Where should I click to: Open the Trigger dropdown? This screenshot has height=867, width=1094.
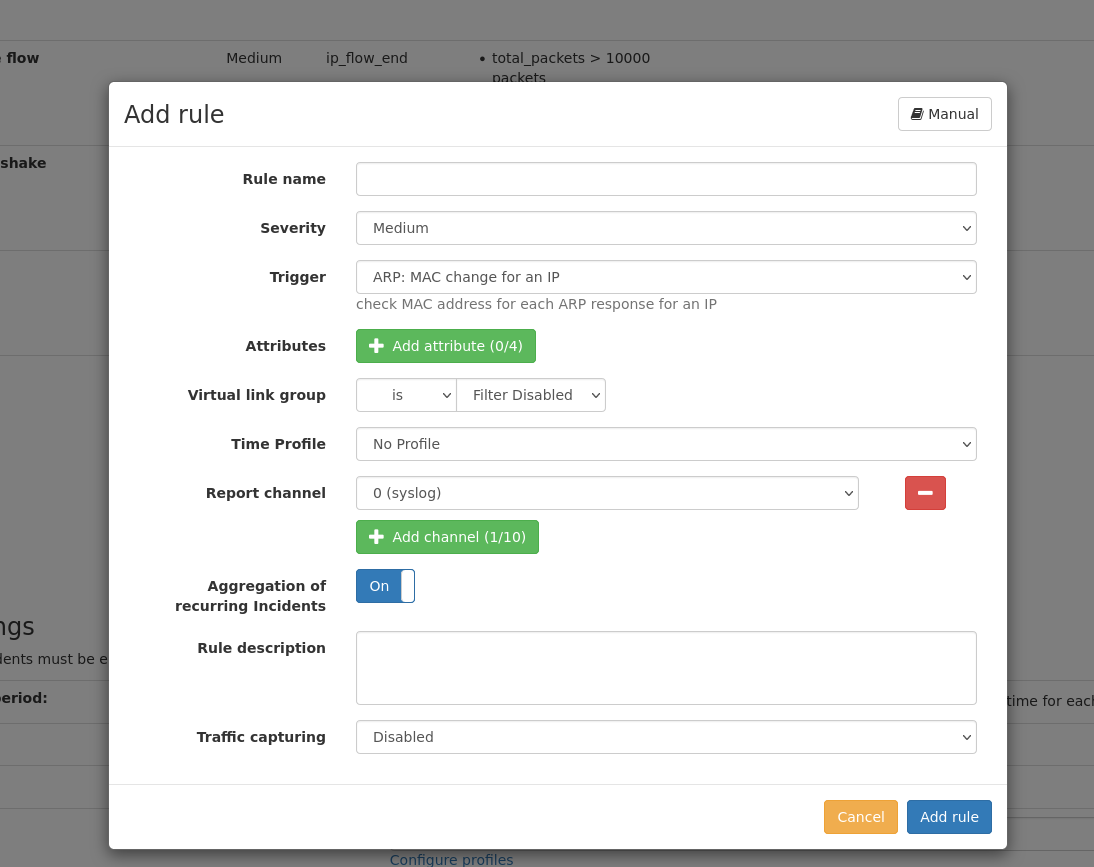(x=666, y=277)
